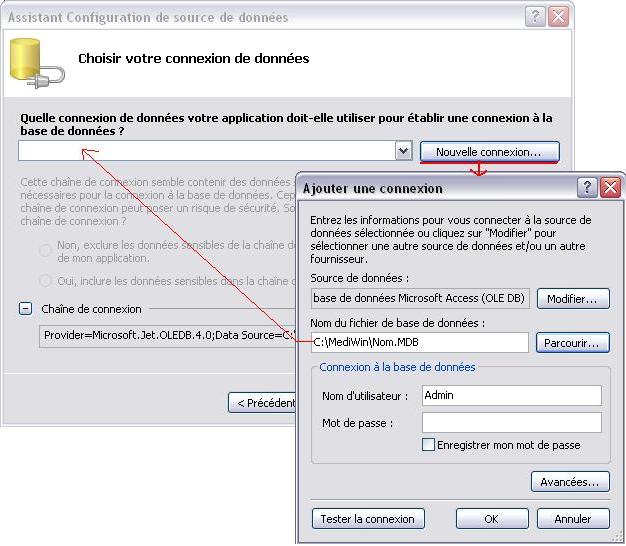Click the Mot de passe field
The image size is (626, 546).
[x=512, y=422]
